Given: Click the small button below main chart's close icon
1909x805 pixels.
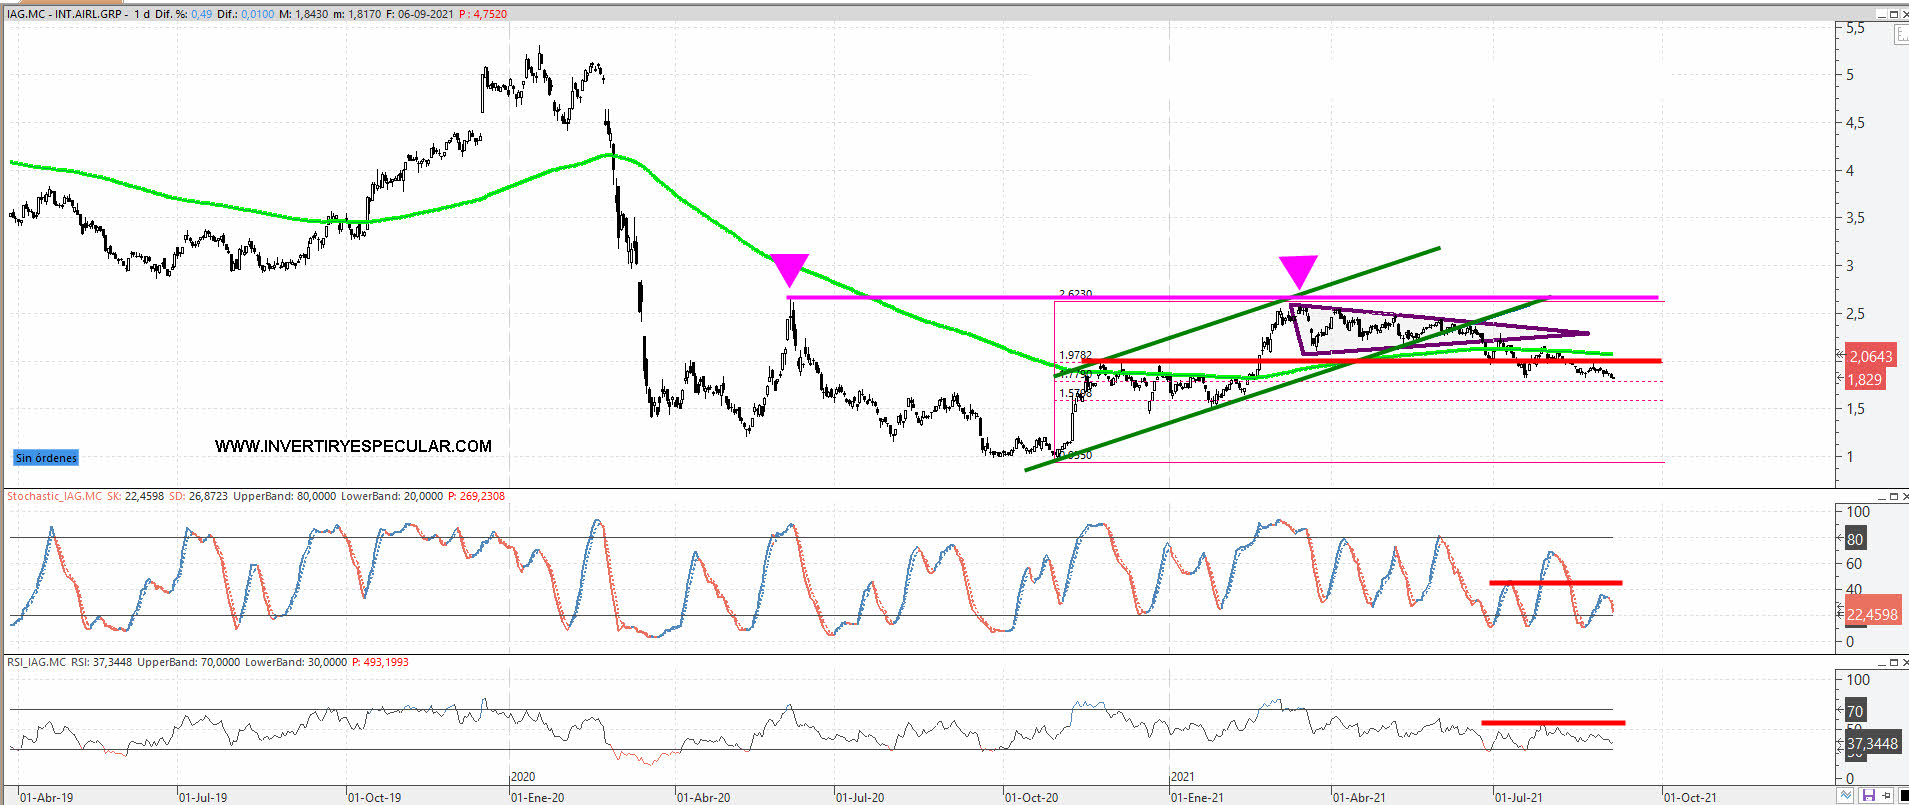Looking at the screenshot, I should (x=1900, y=35).
